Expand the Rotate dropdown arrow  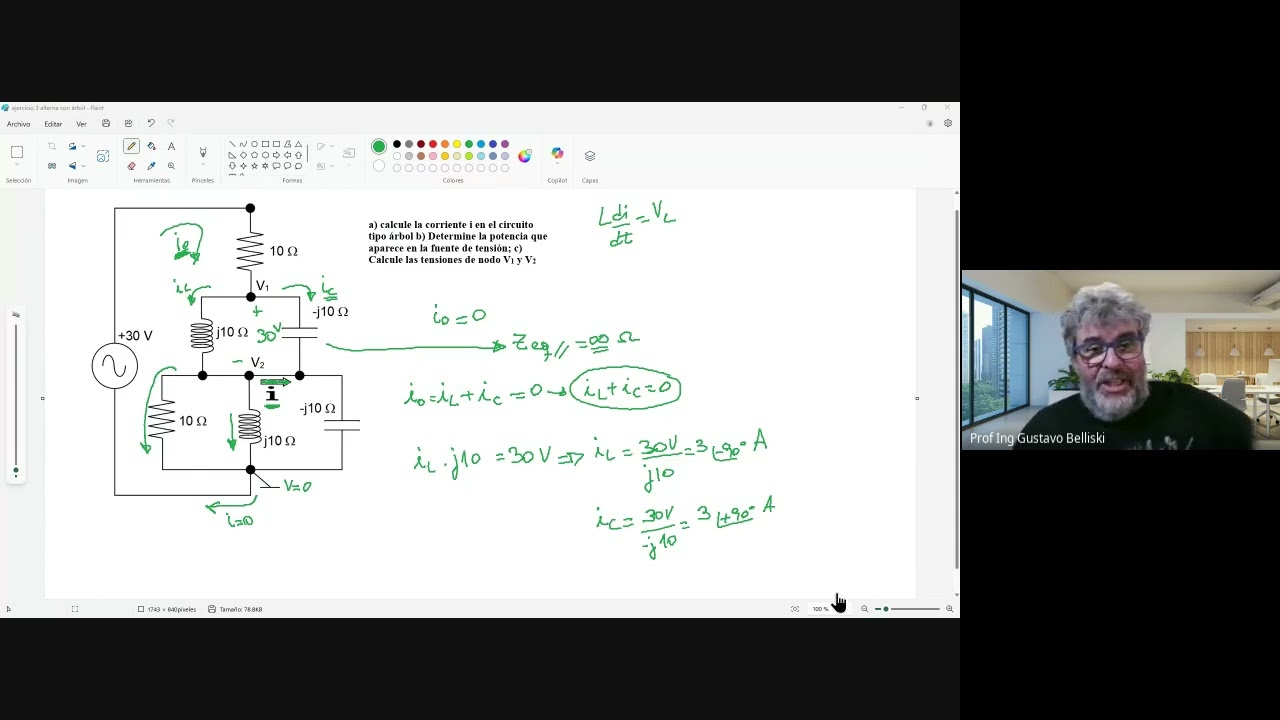83,147
